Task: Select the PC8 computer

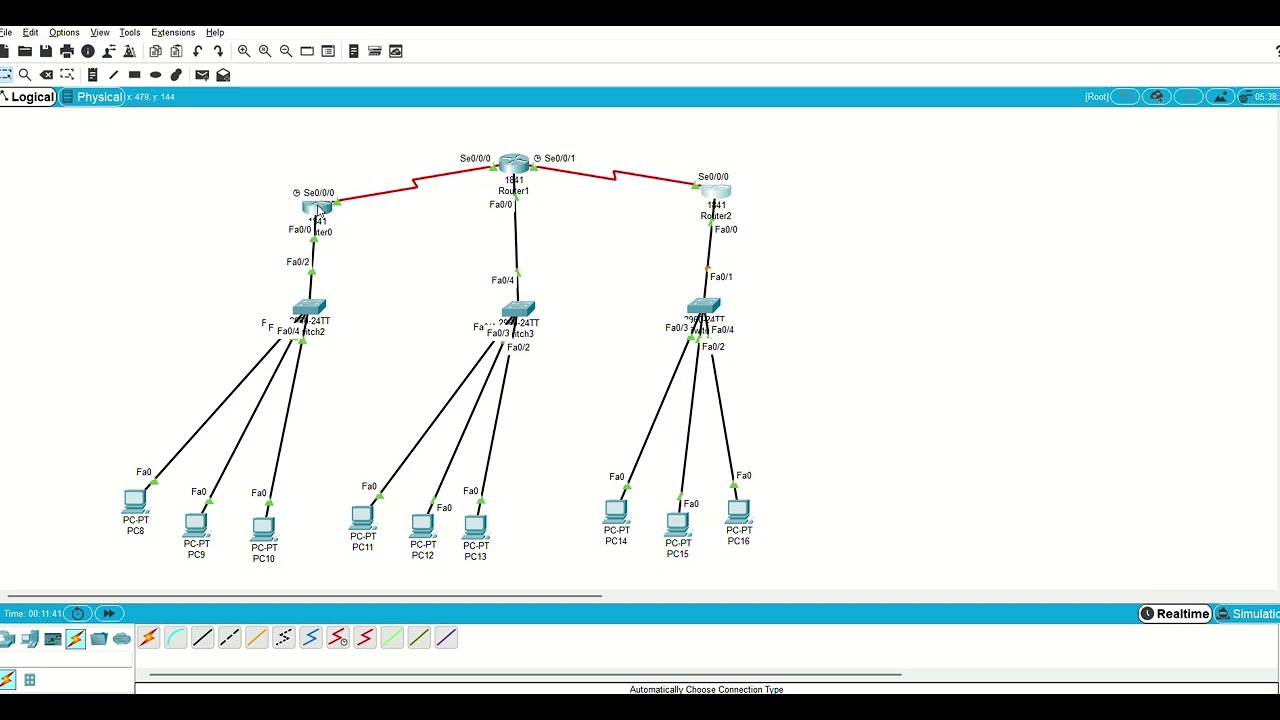Action: click(135, 501)
